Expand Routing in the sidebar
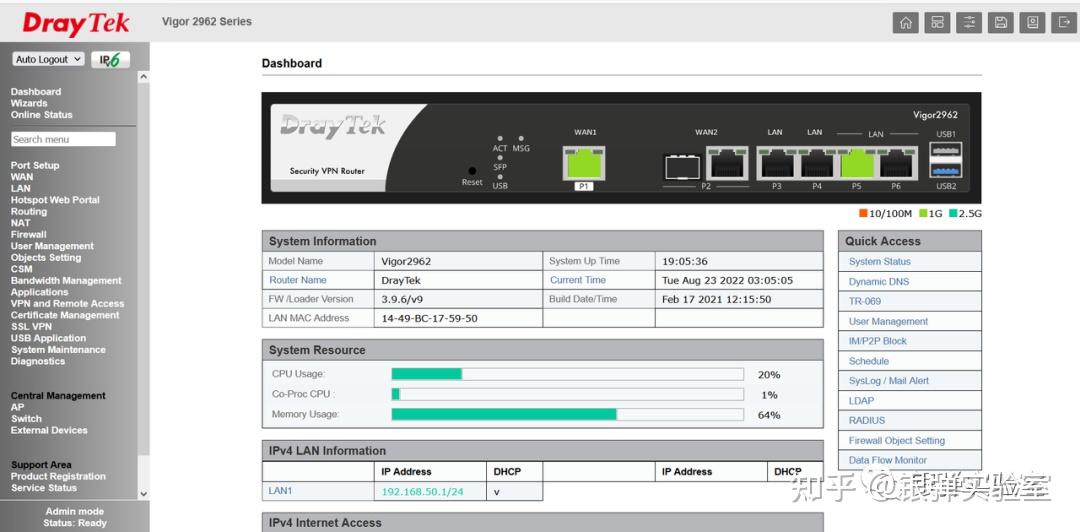 [x=29, y=212]
